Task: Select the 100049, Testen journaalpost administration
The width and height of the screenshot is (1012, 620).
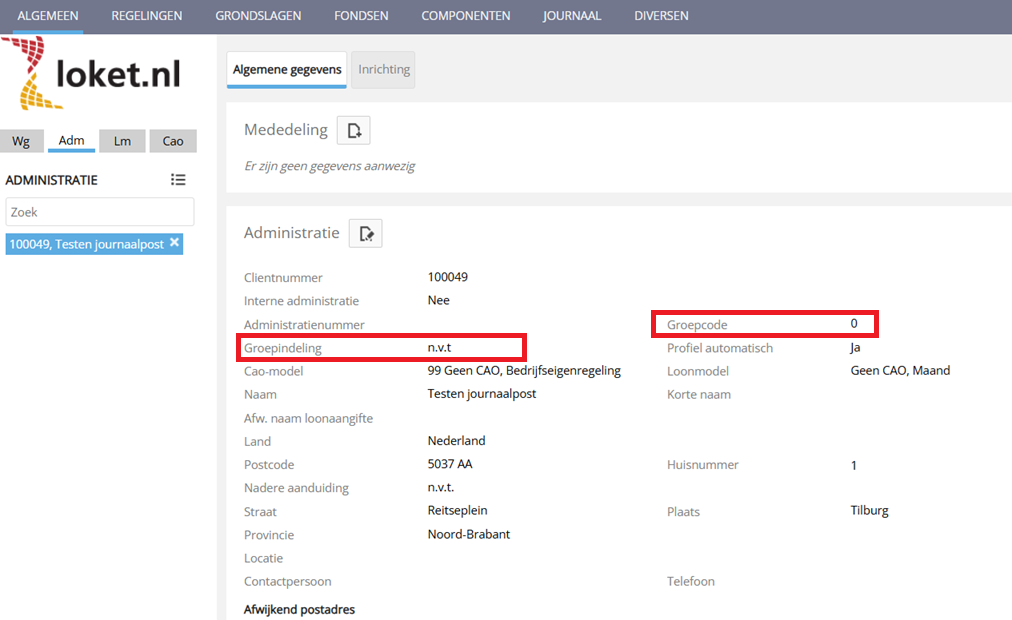Action: point(86,244)
